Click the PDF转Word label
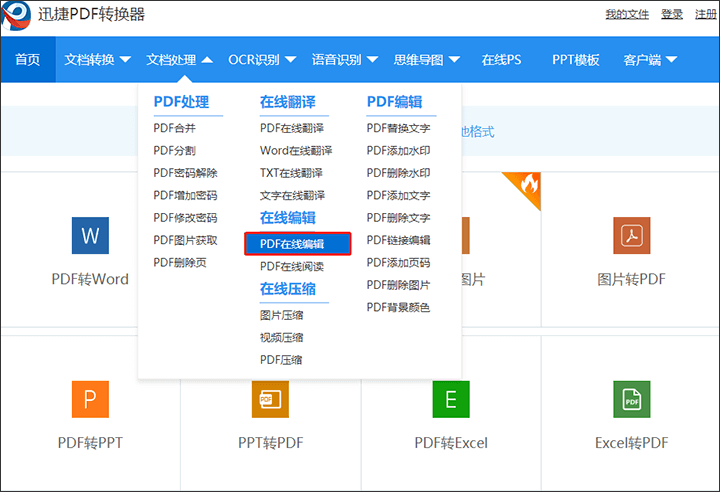 tap(90, 279)
